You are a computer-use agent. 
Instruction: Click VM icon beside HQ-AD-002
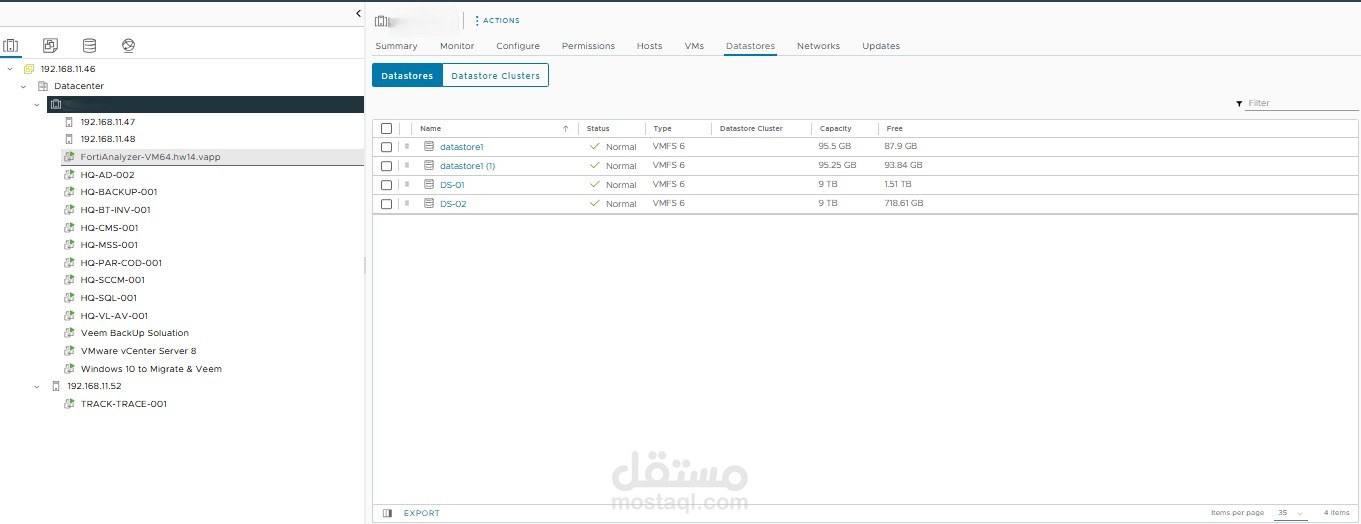tap(69, 174)
